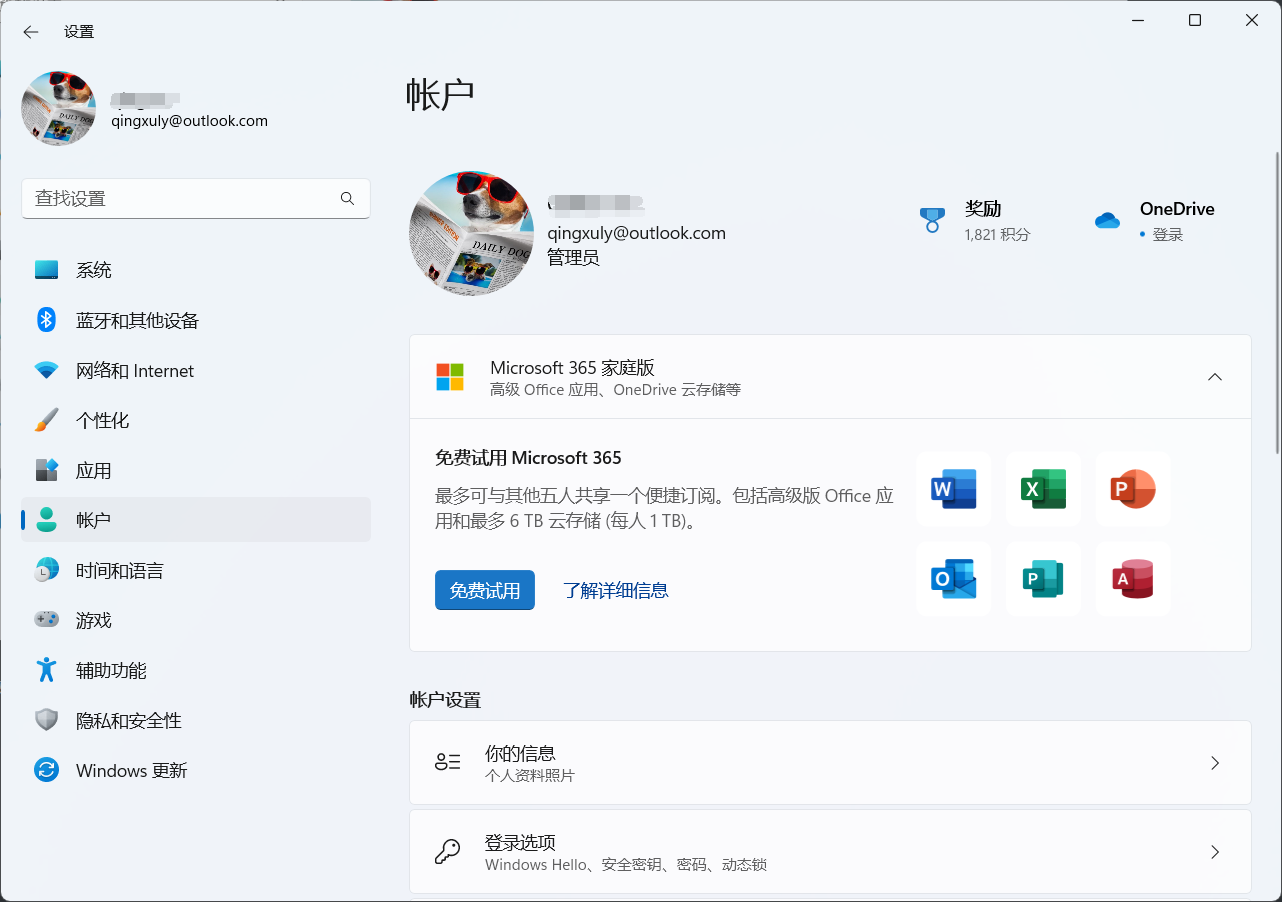Click the Apps icon in sidebar
The height and width of the screenshot is (902, 1282).
[46, 471]
